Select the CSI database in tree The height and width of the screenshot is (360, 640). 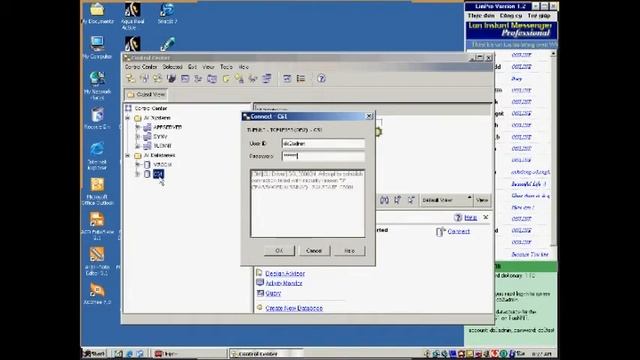(158, 174)
